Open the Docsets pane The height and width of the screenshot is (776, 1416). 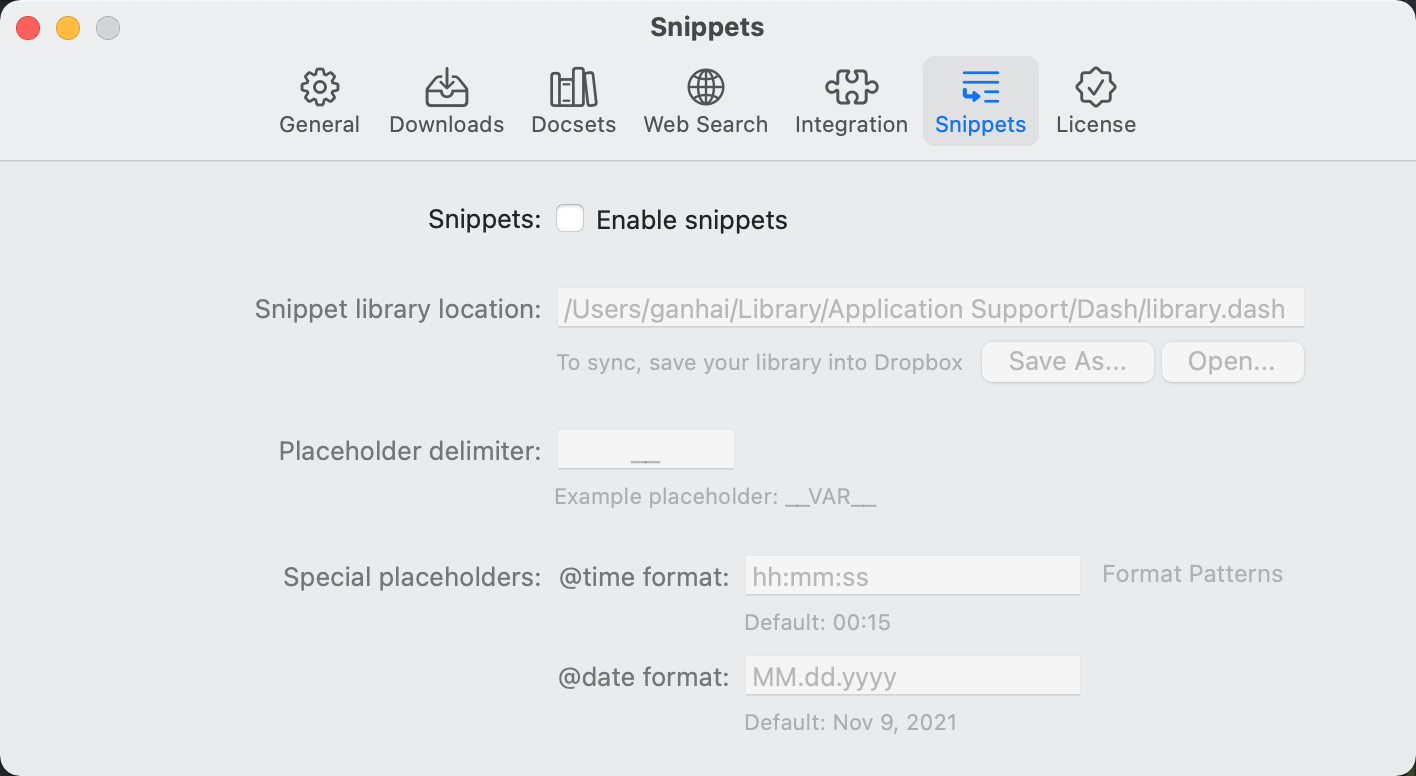coord(573,100)
